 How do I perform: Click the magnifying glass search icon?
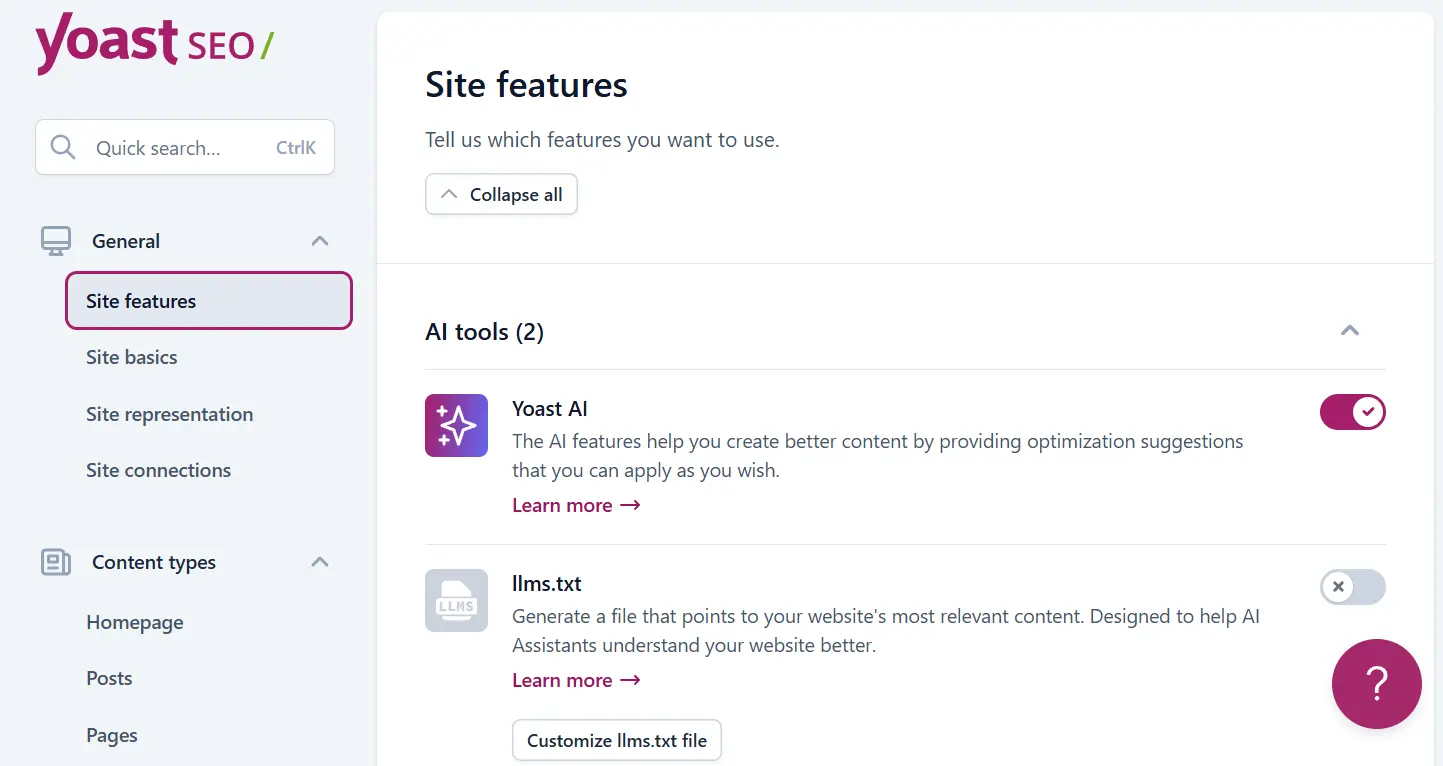click(x=62, y=147)
